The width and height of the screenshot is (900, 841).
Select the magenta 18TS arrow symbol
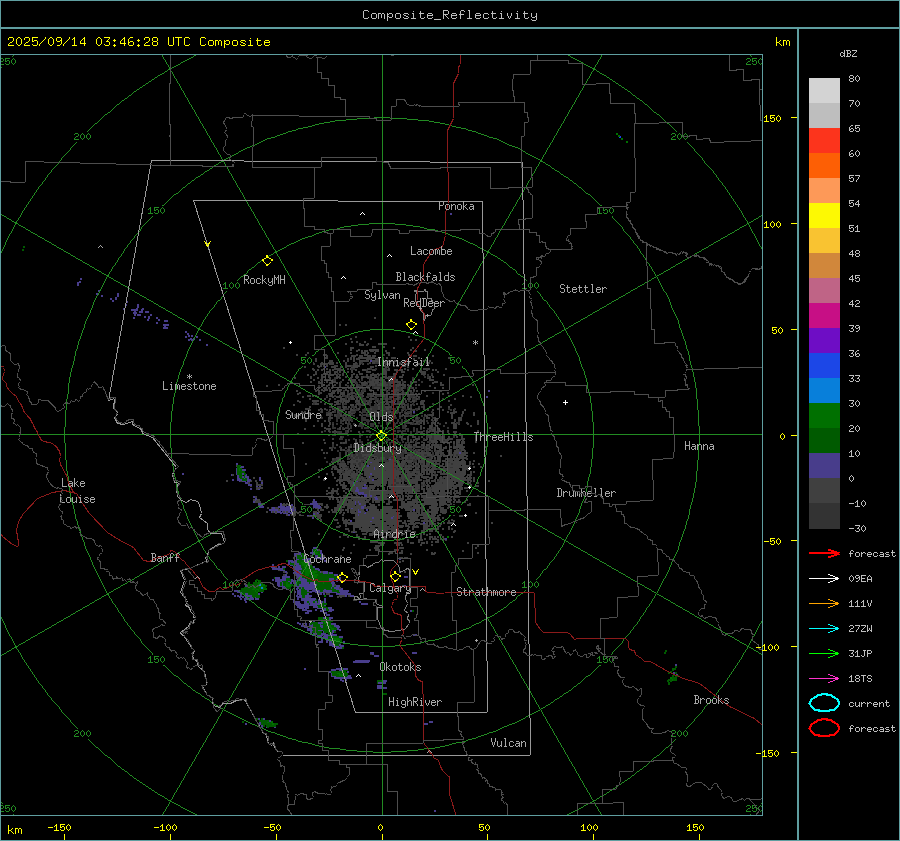coord(824,679)
